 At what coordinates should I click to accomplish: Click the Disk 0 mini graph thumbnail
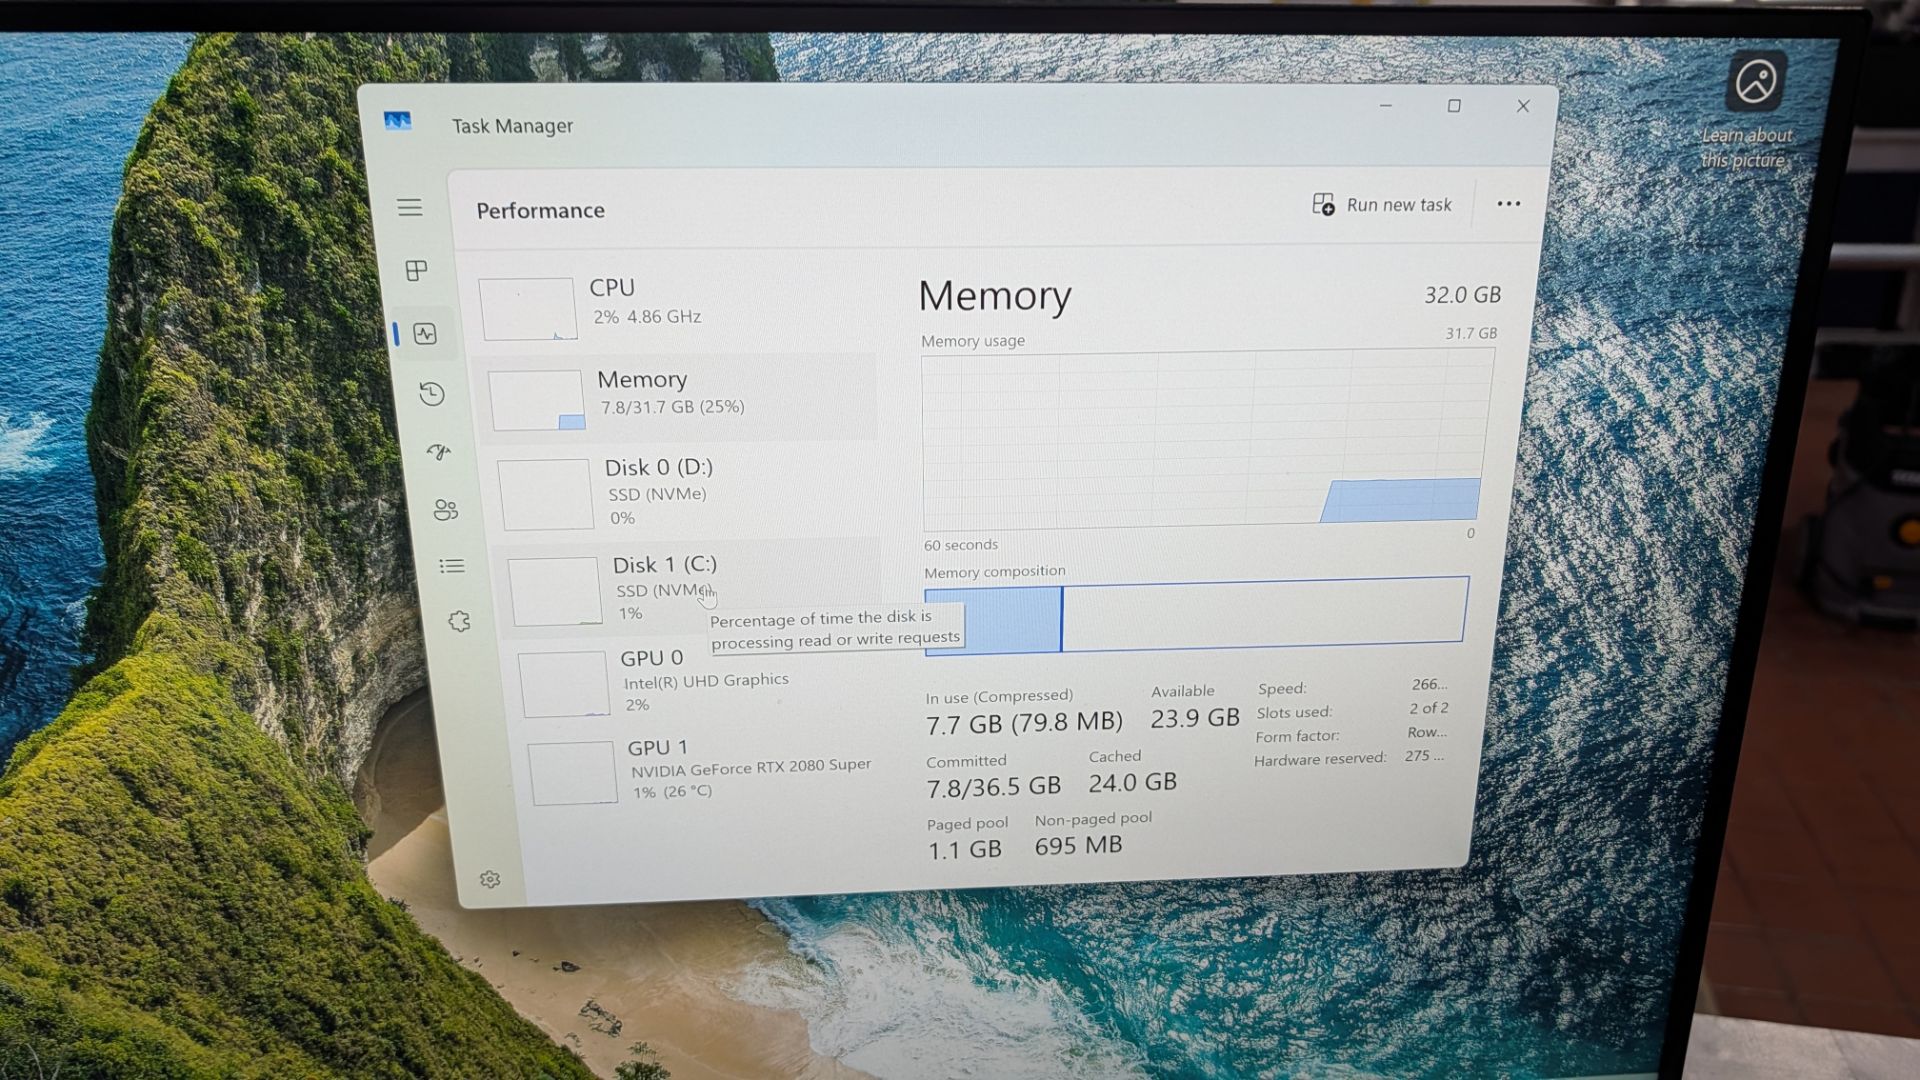(546, 494)
